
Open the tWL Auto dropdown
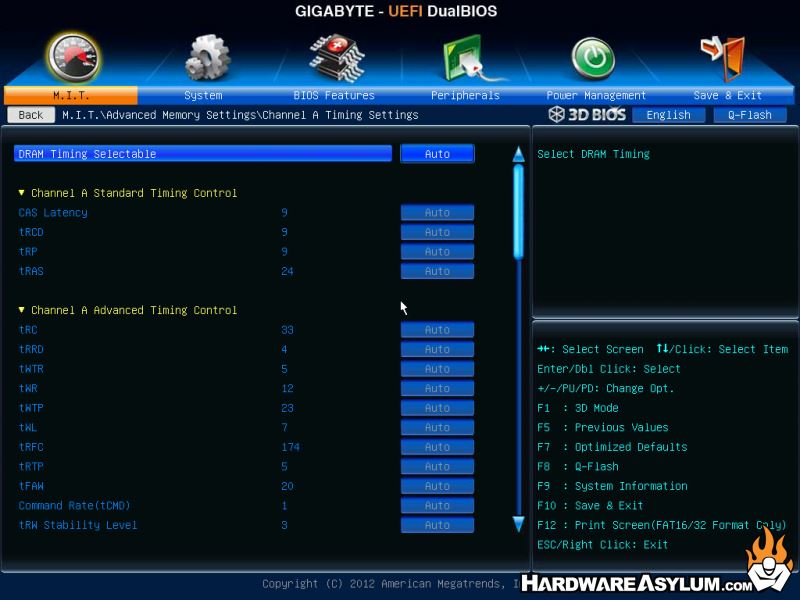tap(437, 427)
